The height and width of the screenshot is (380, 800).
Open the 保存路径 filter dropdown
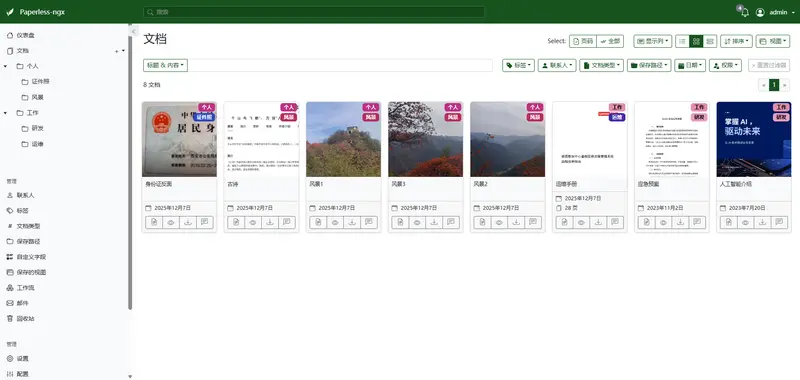click(649, 65)
